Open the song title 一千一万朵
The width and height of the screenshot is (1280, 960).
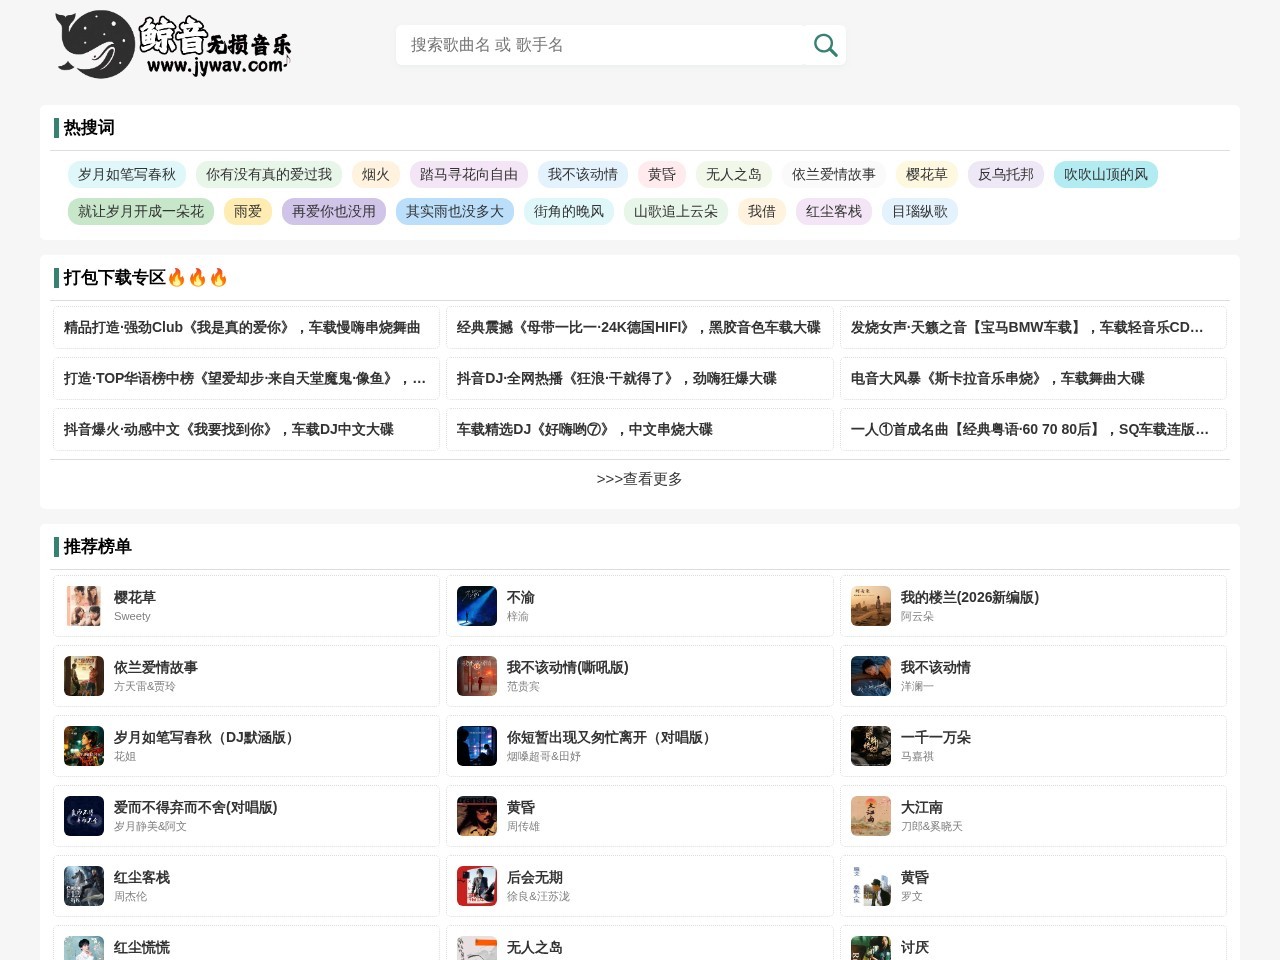pos(936,737)
